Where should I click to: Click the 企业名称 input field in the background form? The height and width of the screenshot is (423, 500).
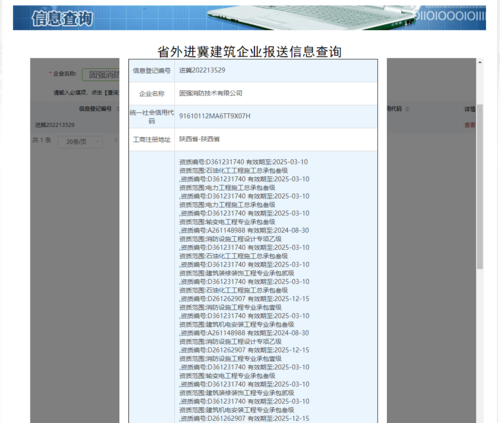101,75
